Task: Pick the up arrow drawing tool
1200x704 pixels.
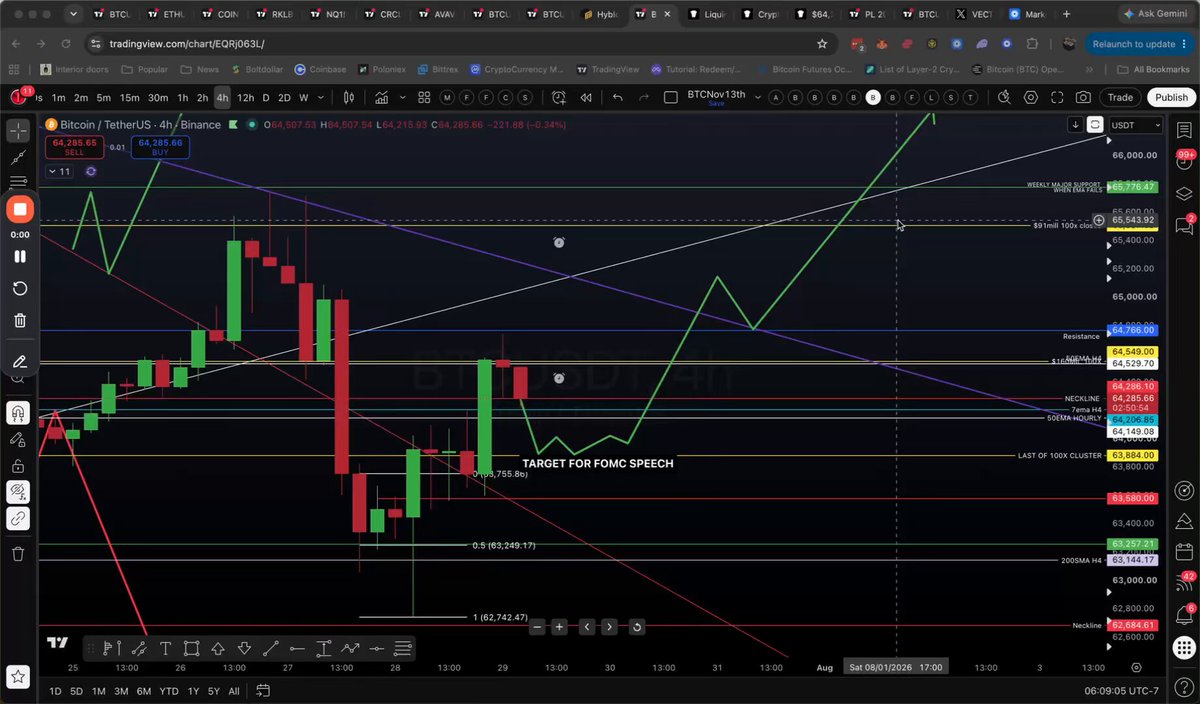Action: (217, 648)
